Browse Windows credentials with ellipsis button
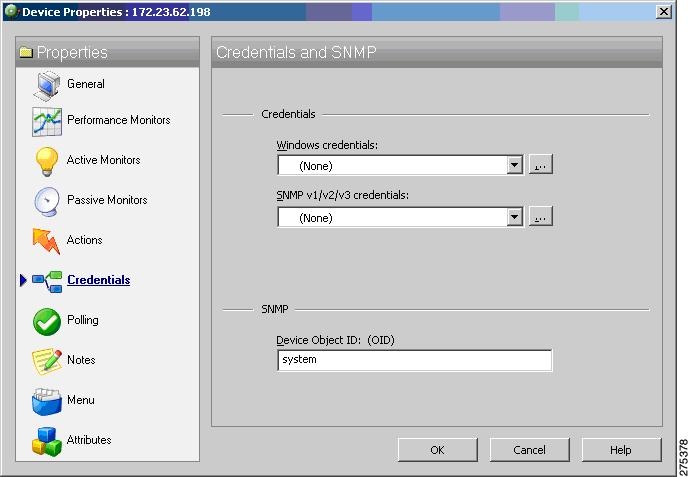This screenshot has height=477, width=690. [540, 165]
